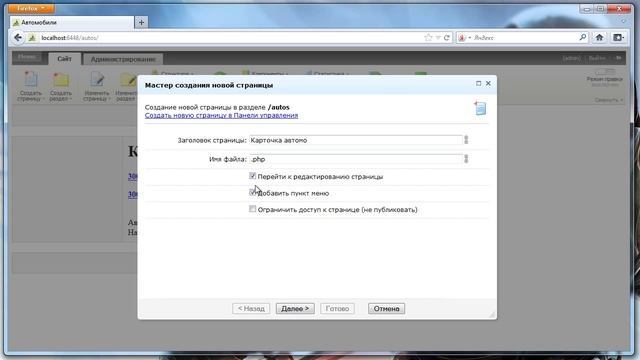The width and height of the screenshot is (640, 360).
Task: Go back with the browser back arrow
Action: (18, 38)
